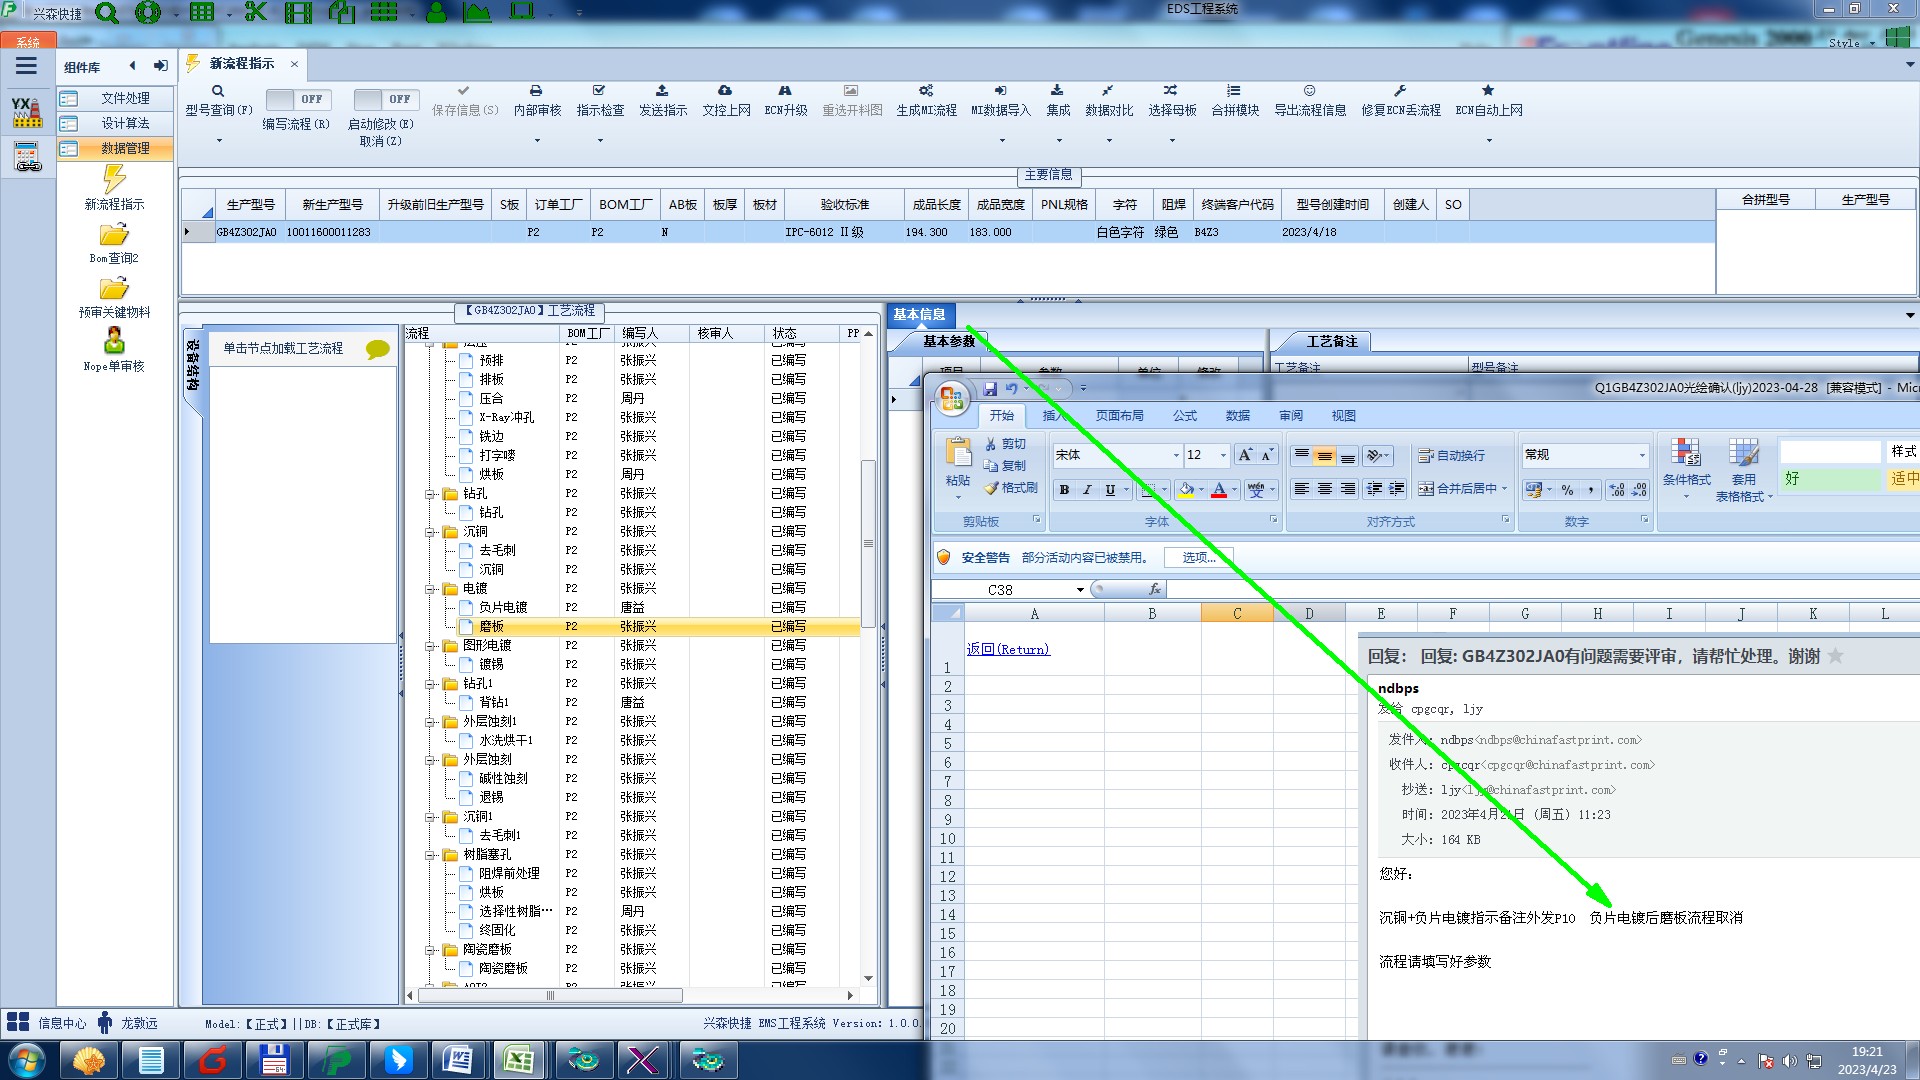The height and width of the screenshot is (1080, 1920).
Task: Click the 文控上网 cloud upload icon
Action: click(x=725, y=91)
